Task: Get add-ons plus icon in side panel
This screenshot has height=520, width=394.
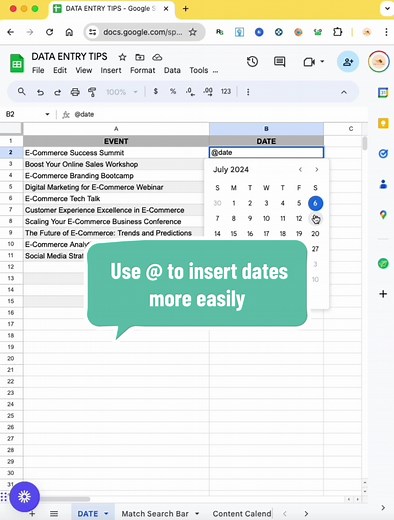Action: coord(383,294)
